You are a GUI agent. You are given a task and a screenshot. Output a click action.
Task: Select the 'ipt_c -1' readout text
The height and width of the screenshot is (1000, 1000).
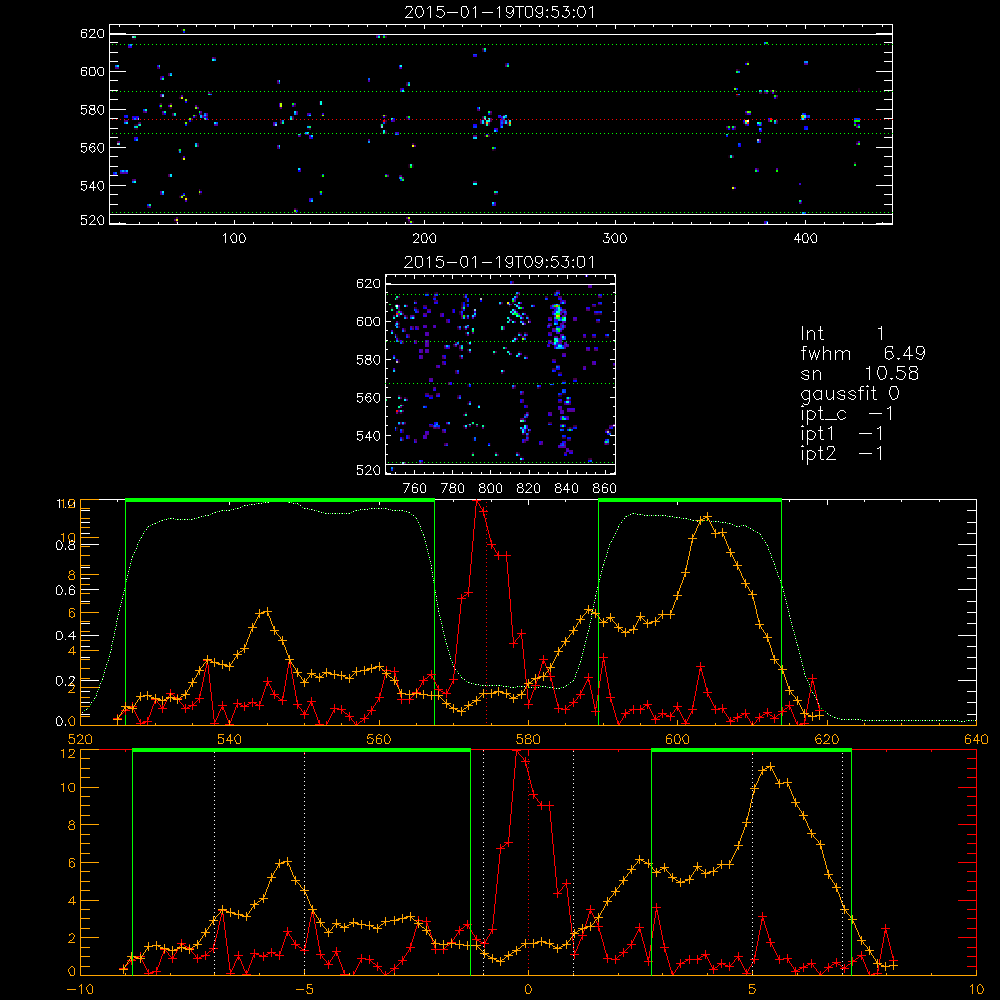click(847, 414)
